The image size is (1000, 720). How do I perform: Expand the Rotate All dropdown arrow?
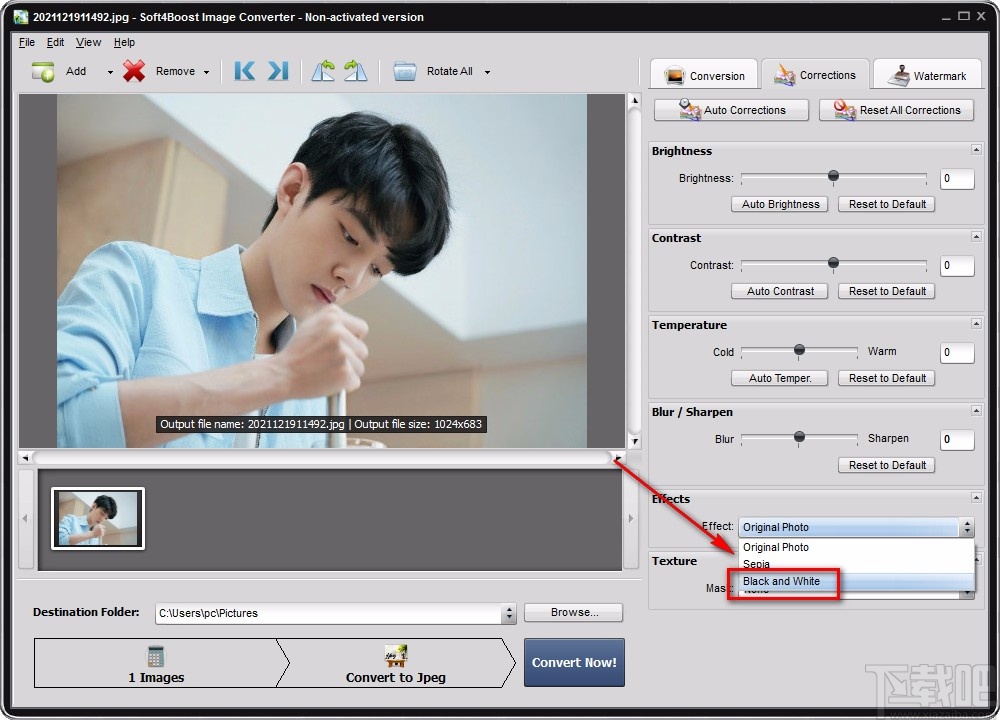487,71
